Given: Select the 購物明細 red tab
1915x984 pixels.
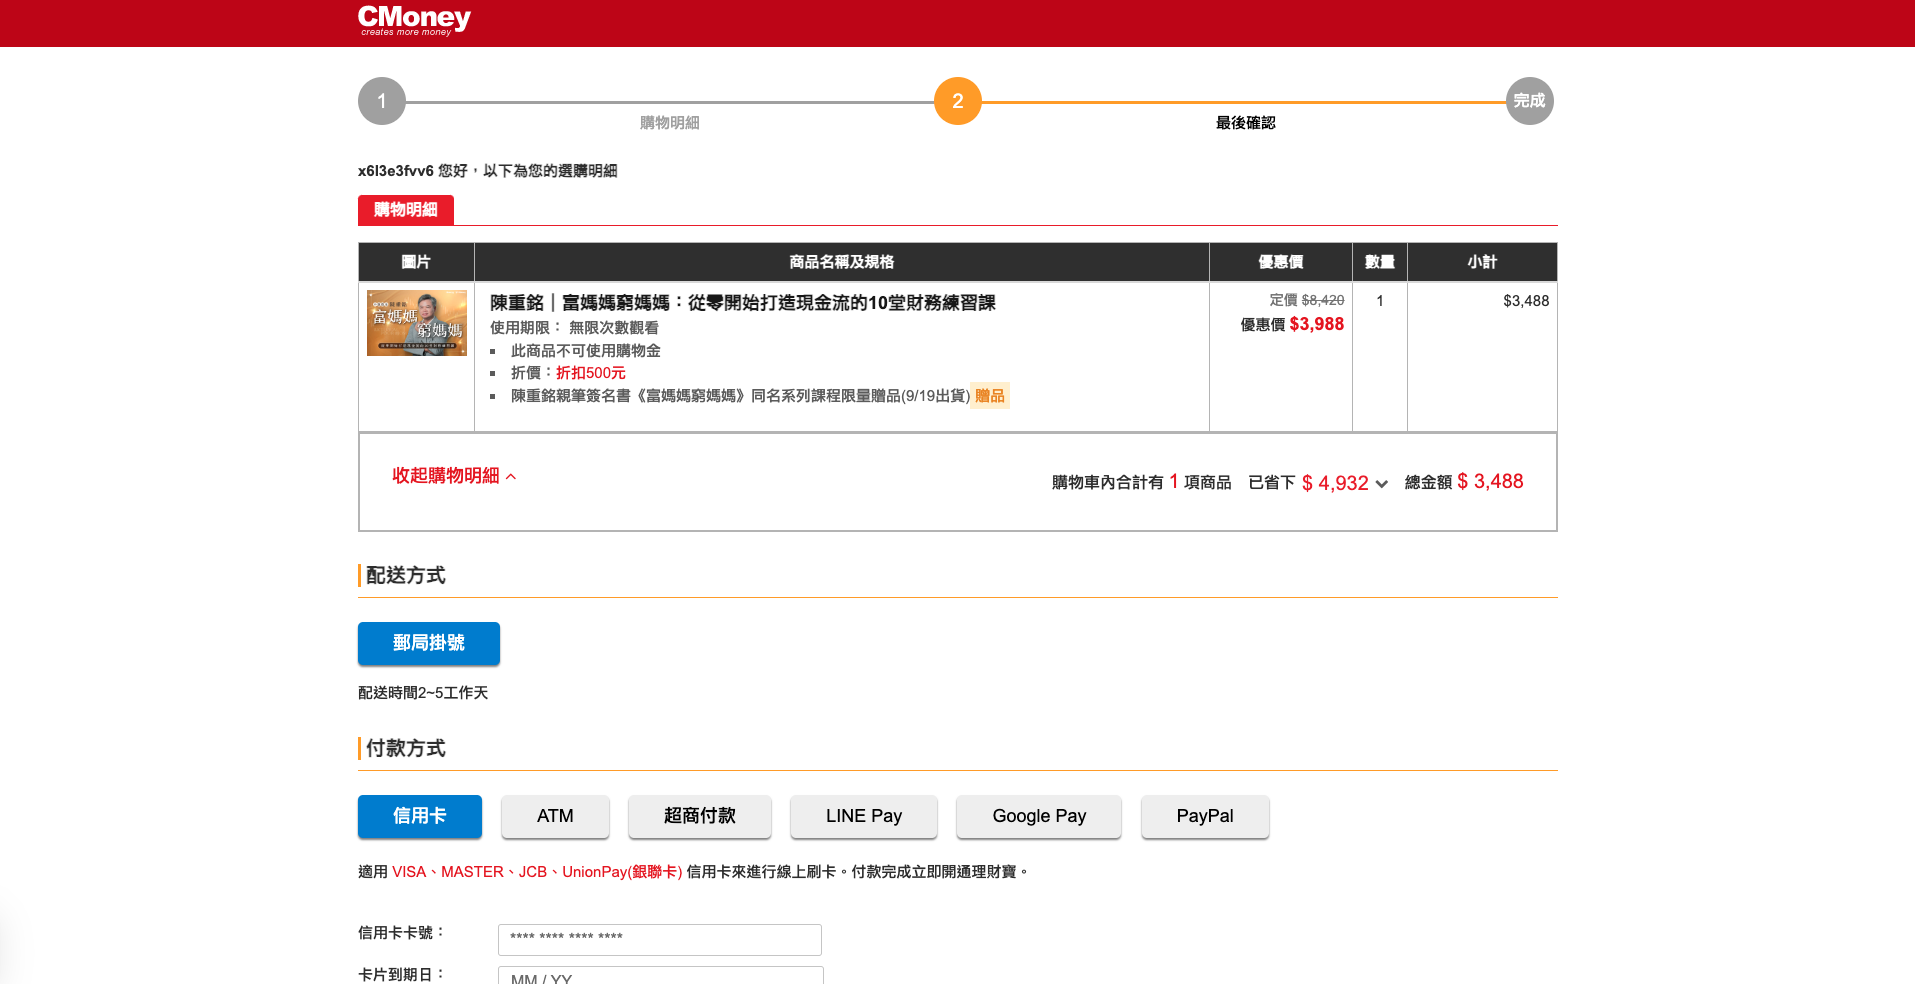Looking at the screenshot, I should tap(405, 210).
